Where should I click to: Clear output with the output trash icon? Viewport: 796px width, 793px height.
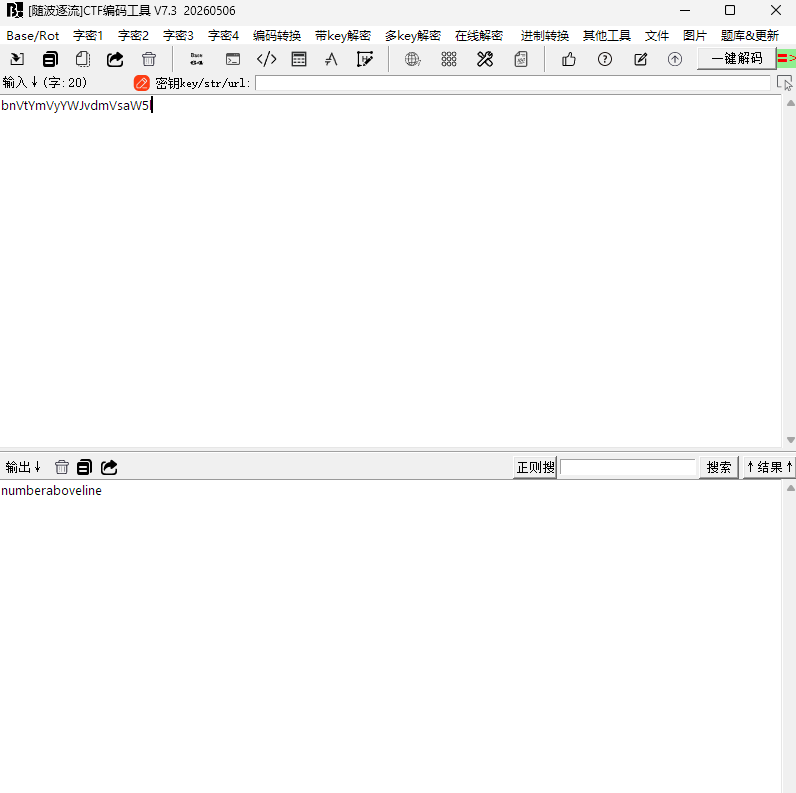click(62, 467)
